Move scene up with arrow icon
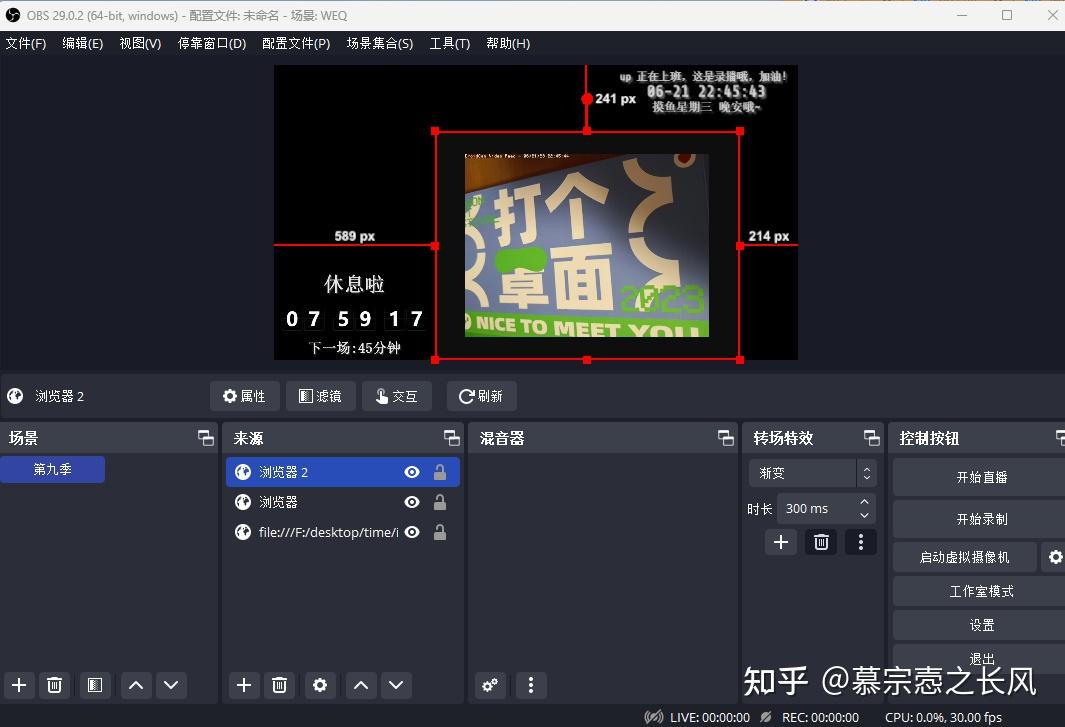 tap(136, 685)
